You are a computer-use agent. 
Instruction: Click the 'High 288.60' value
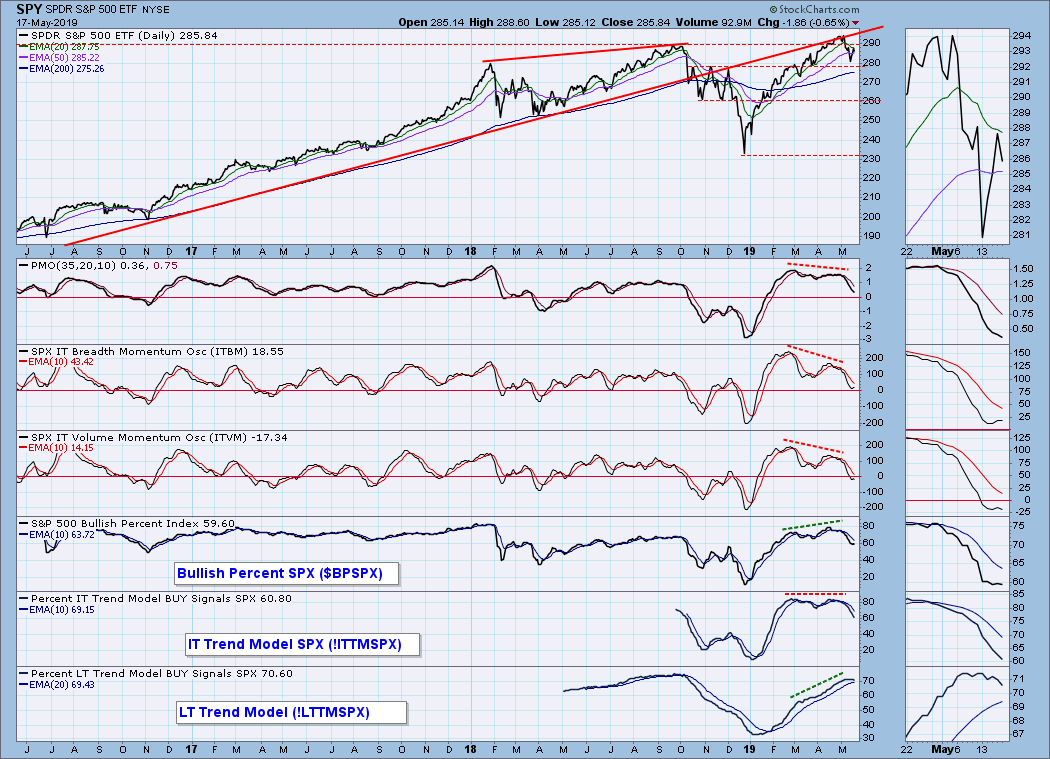499,22
